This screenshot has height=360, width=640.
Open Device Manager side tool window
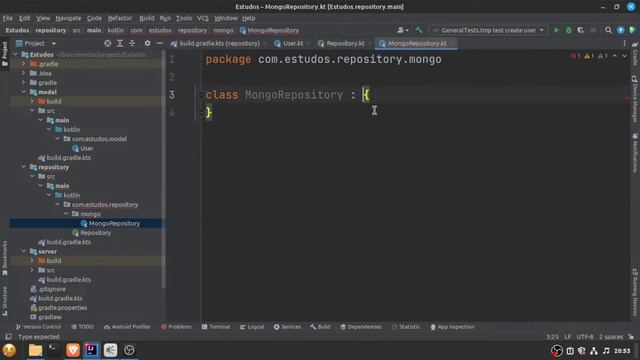635,99
